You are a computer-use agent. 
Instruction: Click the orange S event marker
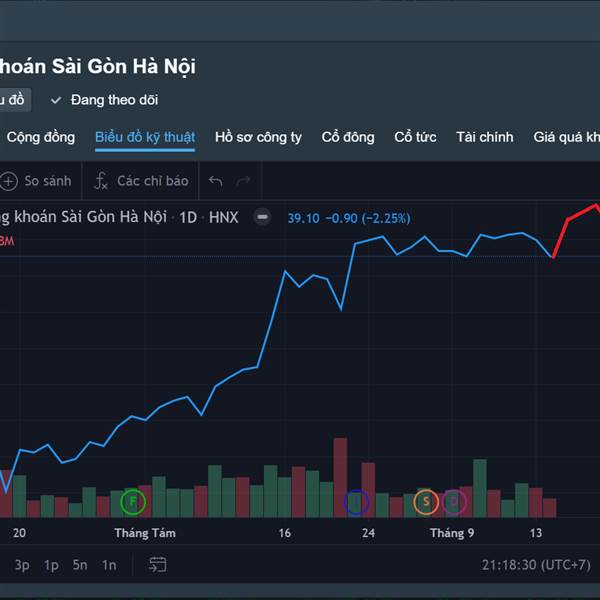426,501
